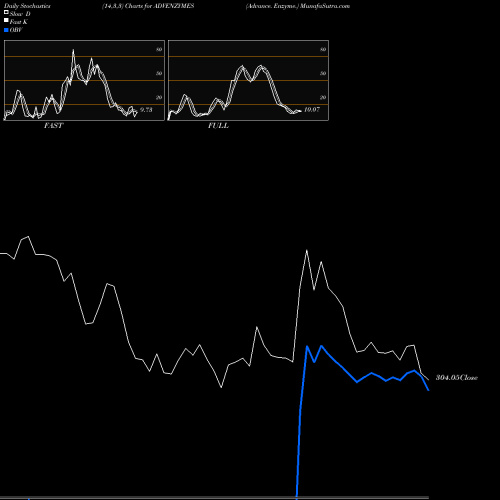Viewport: 500px width, 500px height.
Task: Click the 'OBV' legend label
Action: click(16, 30)
